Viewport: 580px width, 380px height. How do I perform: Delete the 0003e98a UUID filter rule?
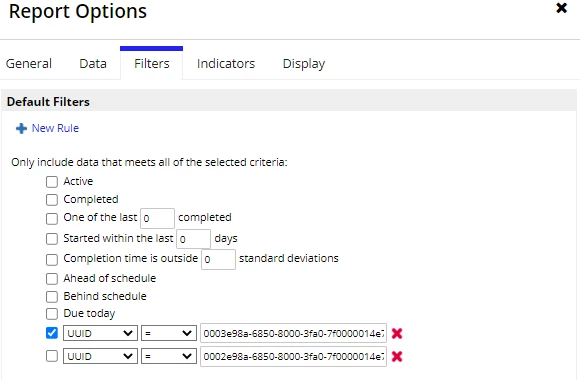pyautogui.click(x=397, y=333)
